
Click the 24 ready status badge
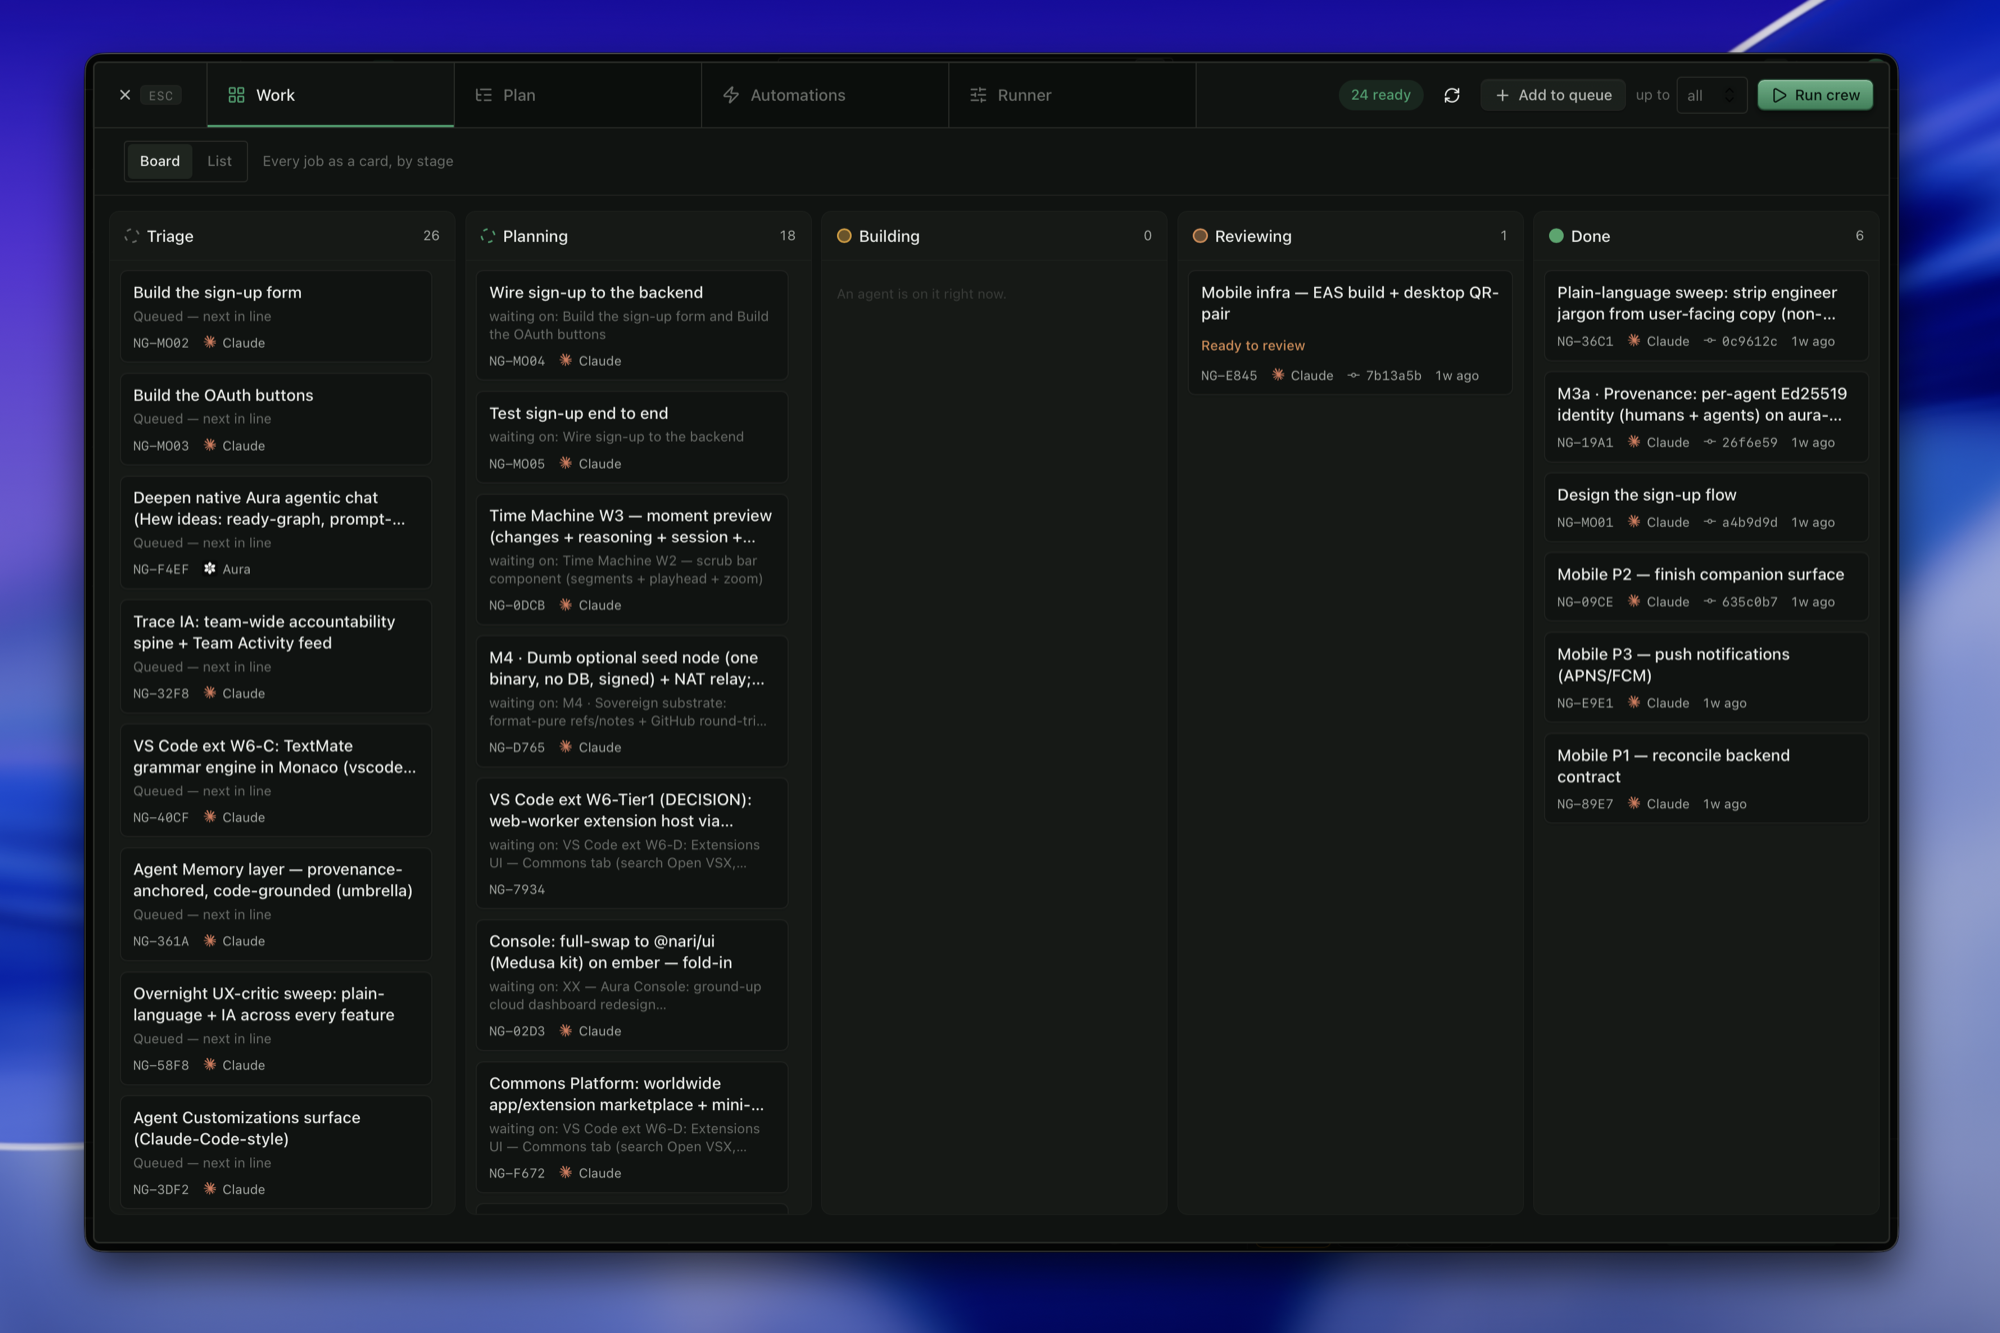[1380, 95]
